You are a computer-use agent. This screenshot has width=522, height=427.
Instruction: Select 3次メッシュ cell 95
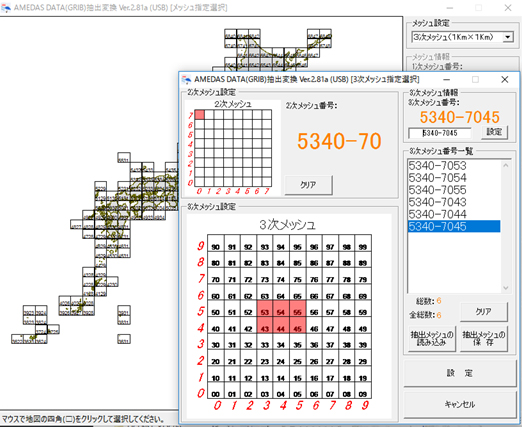pyautogui.click(x=297, y=243)
